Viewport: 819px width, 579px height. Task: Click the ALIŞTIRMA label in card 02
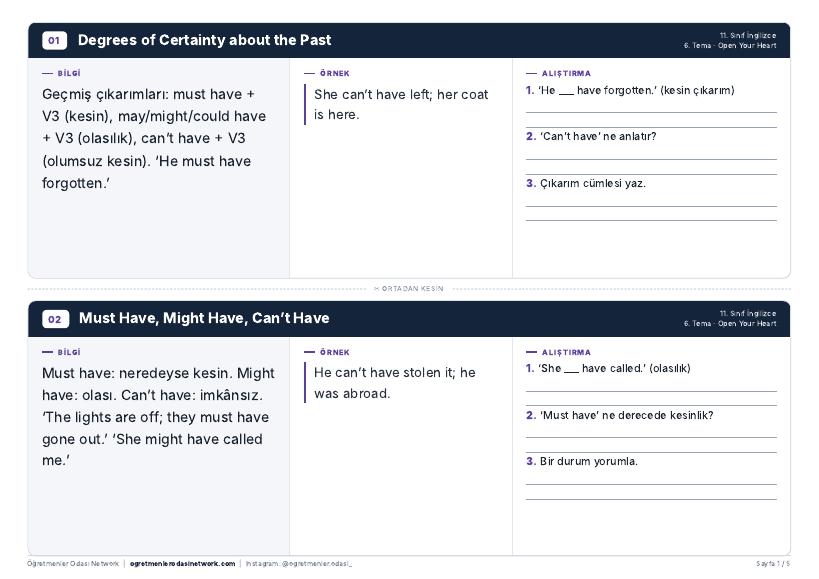566,352
